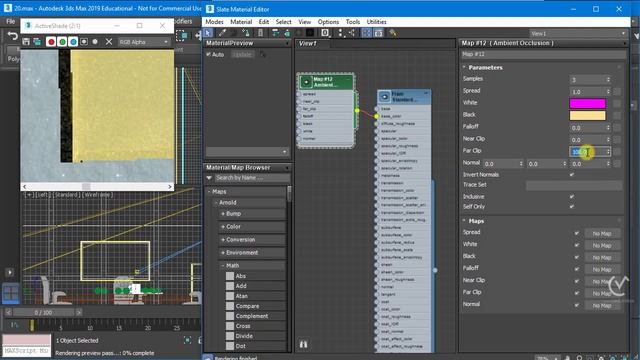Toggle Self Only checkbox
The image size is (640, 360).
(572, 207)
